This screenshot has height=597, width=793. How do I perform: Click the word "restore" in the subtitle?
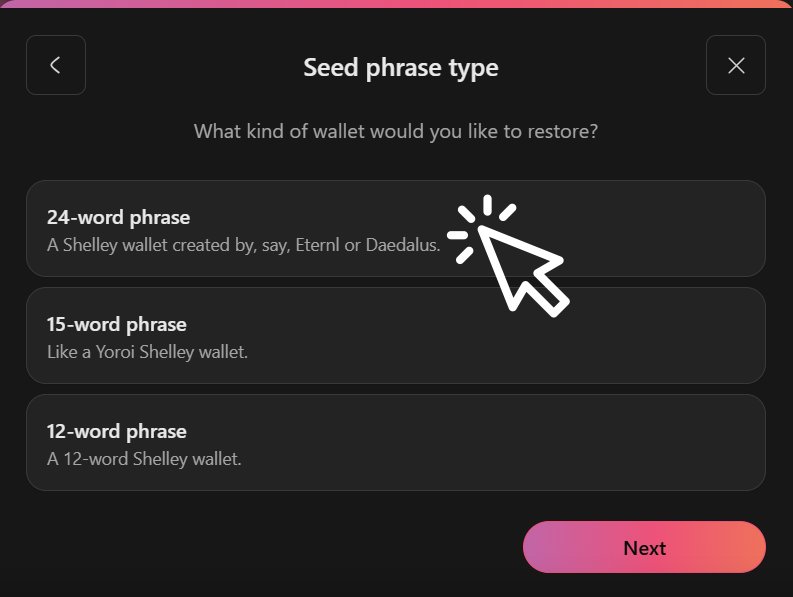pos(565,131)
